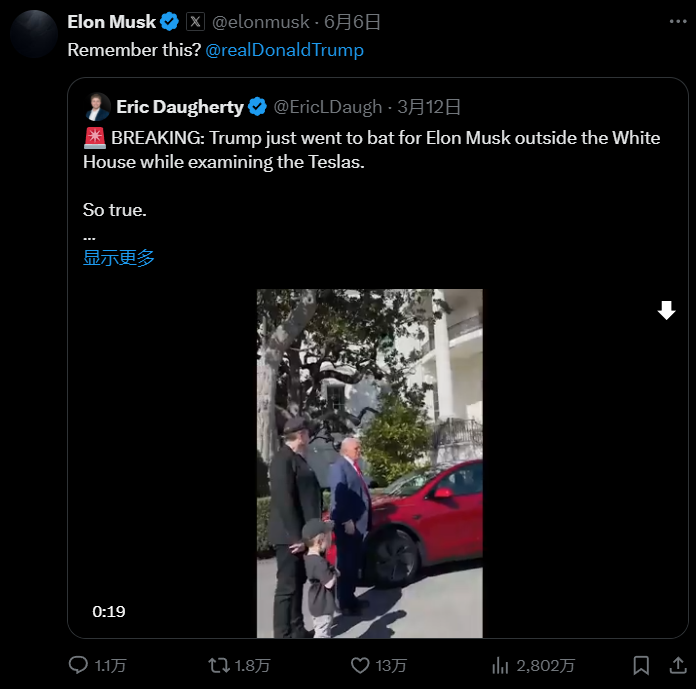Expand quoted post with 显示更多
The image size is (696, 689).
119,258
